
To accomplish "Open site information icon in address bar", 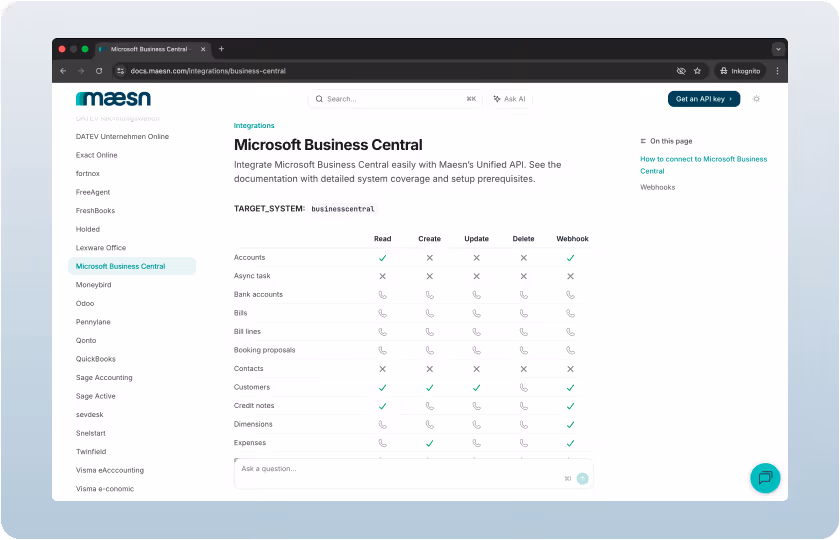I will 121,71.
